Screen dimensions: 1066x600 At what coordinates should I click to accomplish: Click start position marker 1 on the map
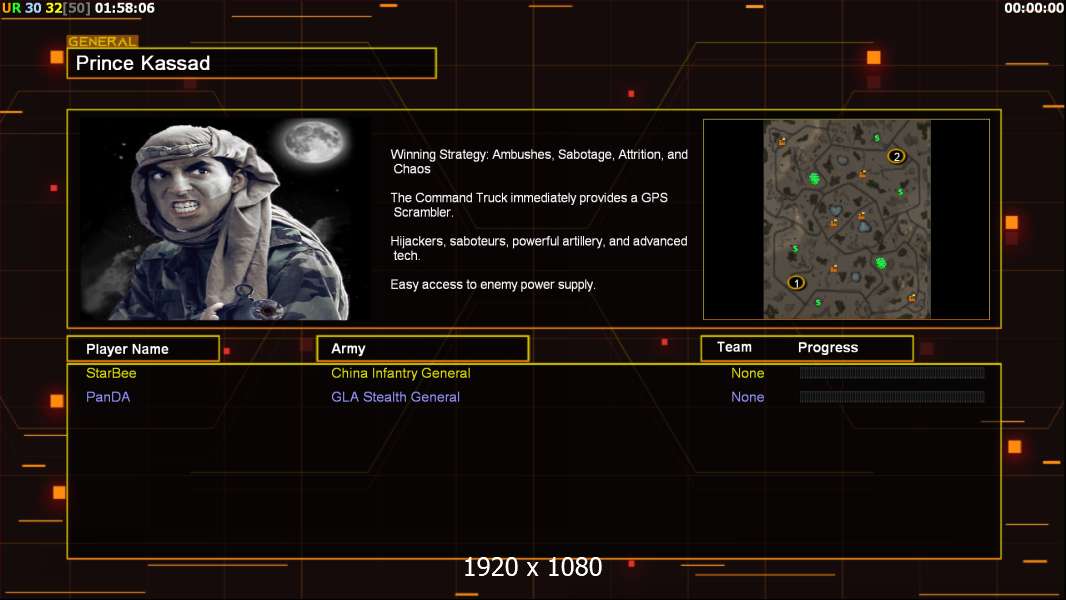pyautogui.click(x=796, y=283)
